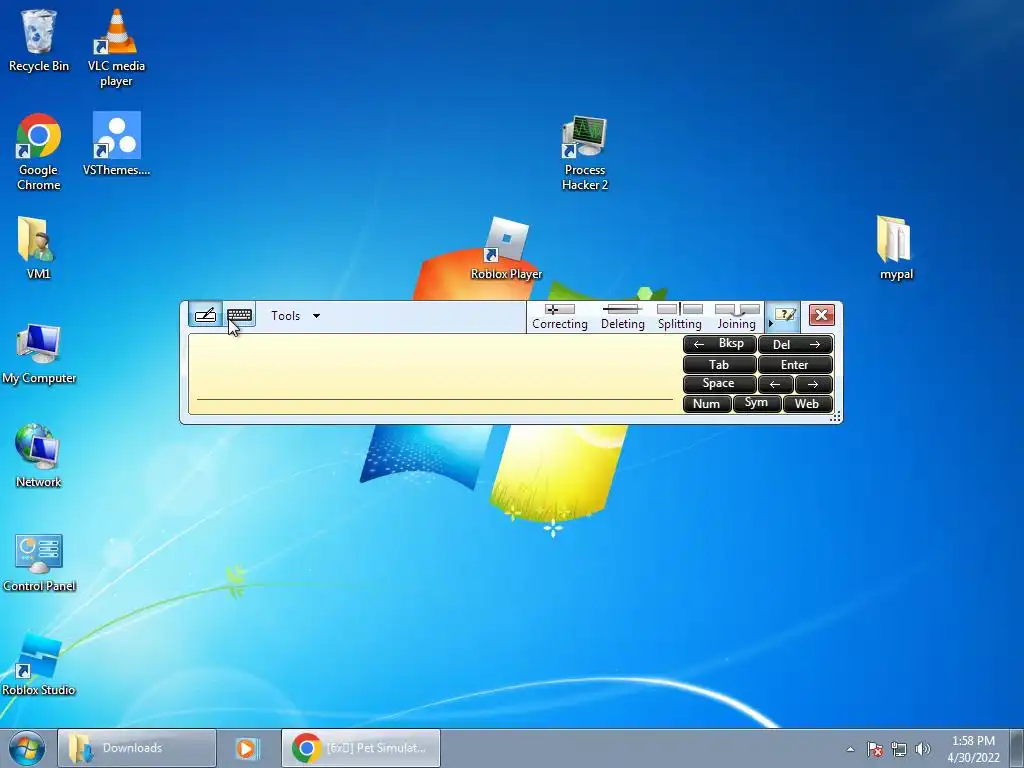The width and height of the screenshot is (1024, 768).
Task: Switch to the touch keyboard mode
Action: (x=240, y=315)
